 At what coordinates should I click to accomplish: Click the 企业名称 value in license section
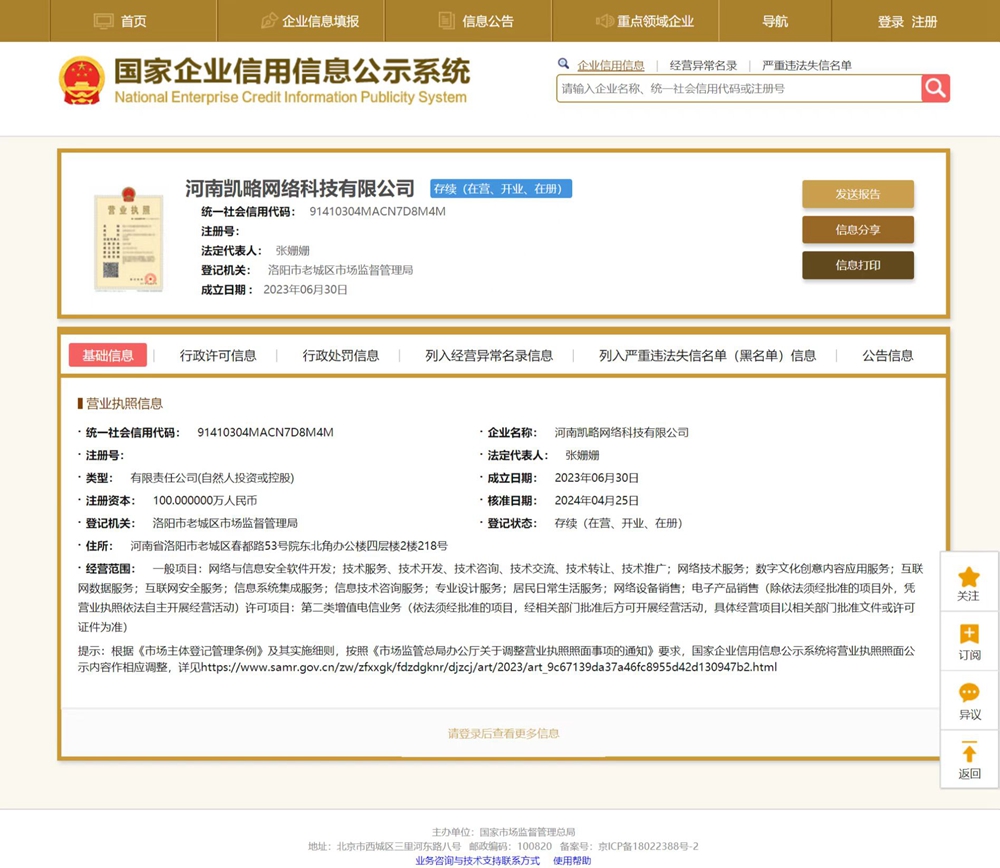tap(621, 432)
